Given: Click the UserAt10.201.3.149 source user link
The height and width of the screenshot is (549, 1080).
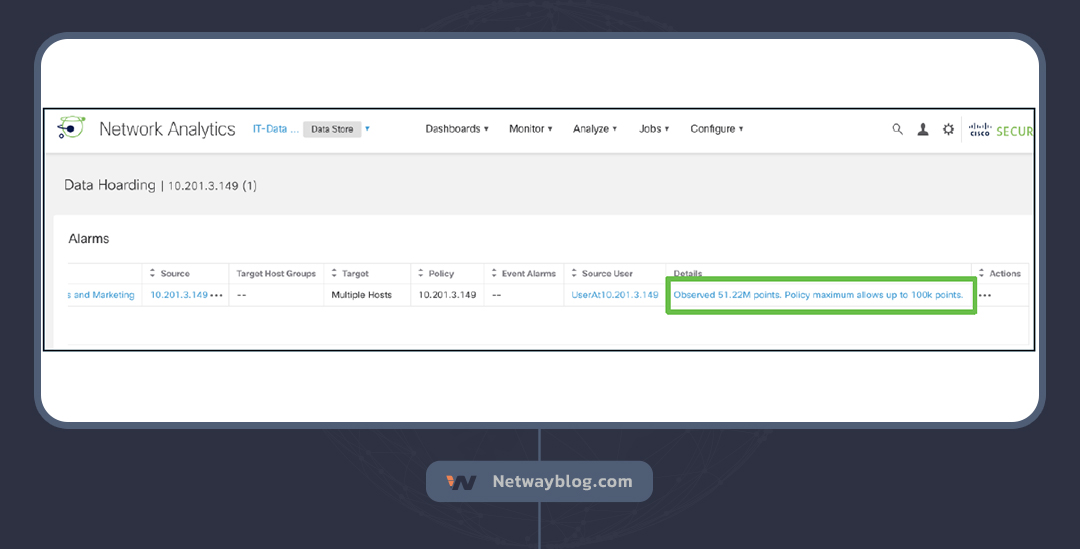Looking at the screenshot, I should click(x=614, y=295).
